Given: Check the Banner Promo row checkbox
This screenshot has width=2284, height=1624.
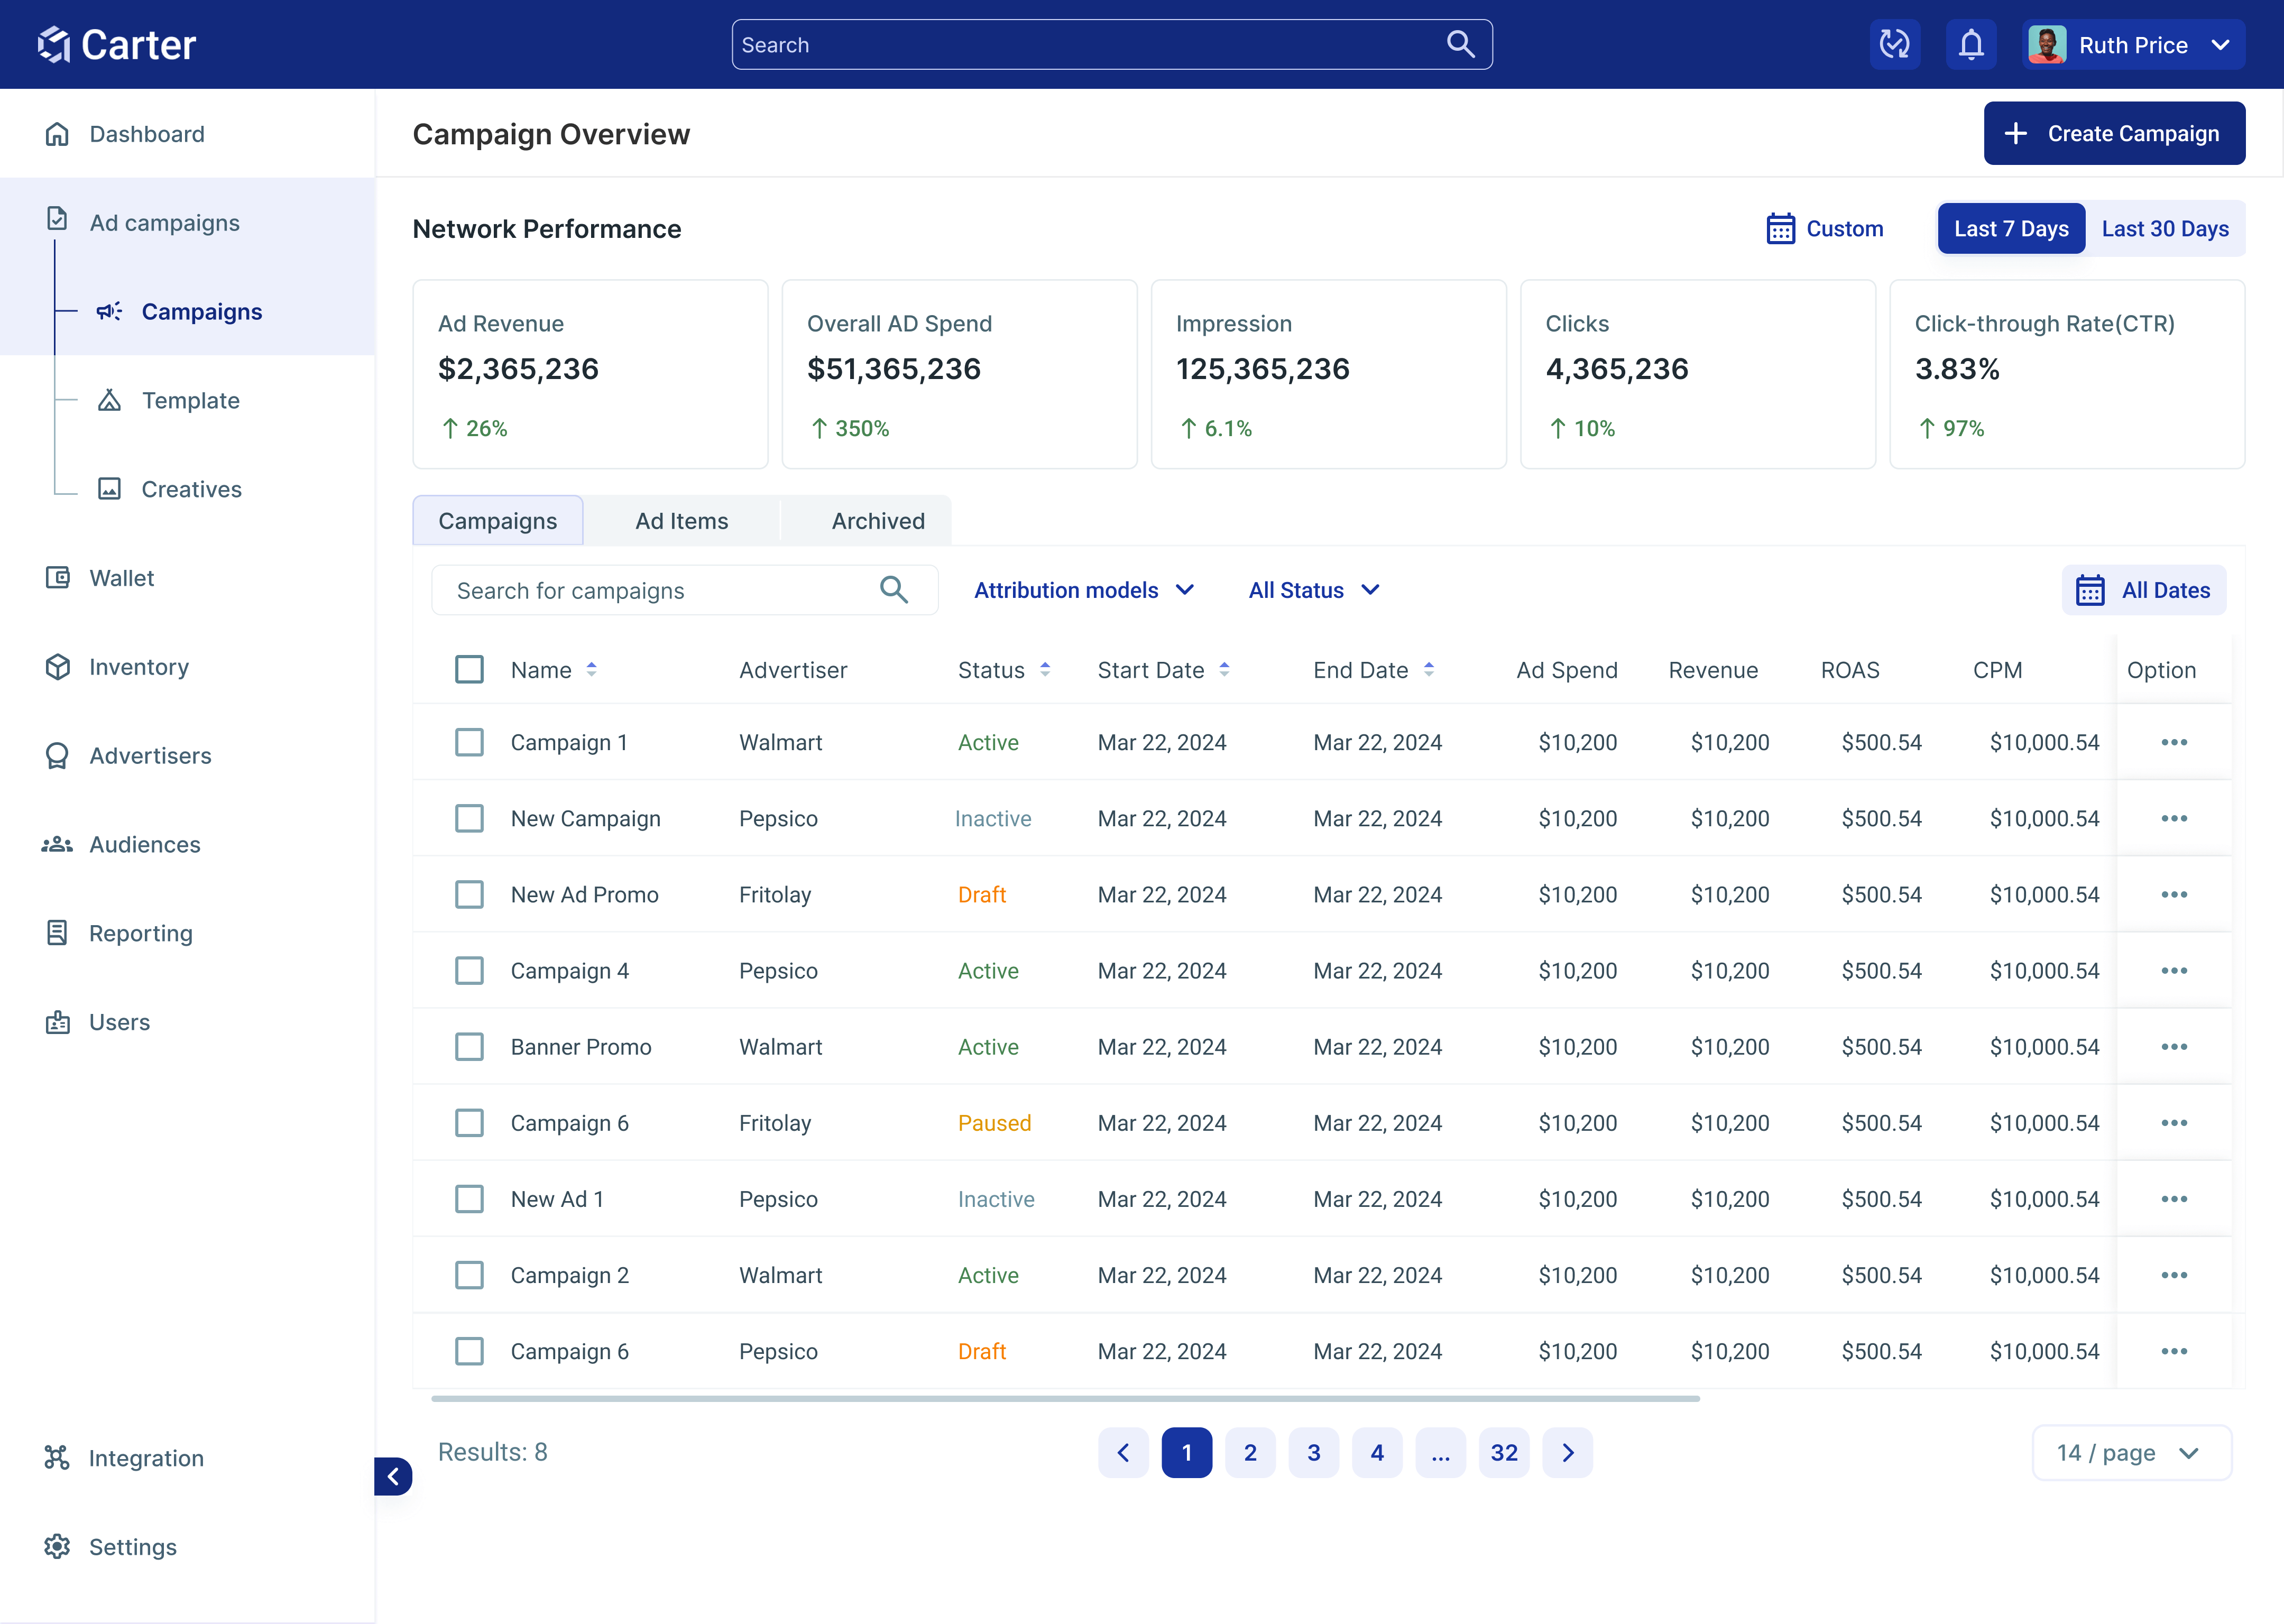Looking at the screenshot, I should coord(469,1047).
